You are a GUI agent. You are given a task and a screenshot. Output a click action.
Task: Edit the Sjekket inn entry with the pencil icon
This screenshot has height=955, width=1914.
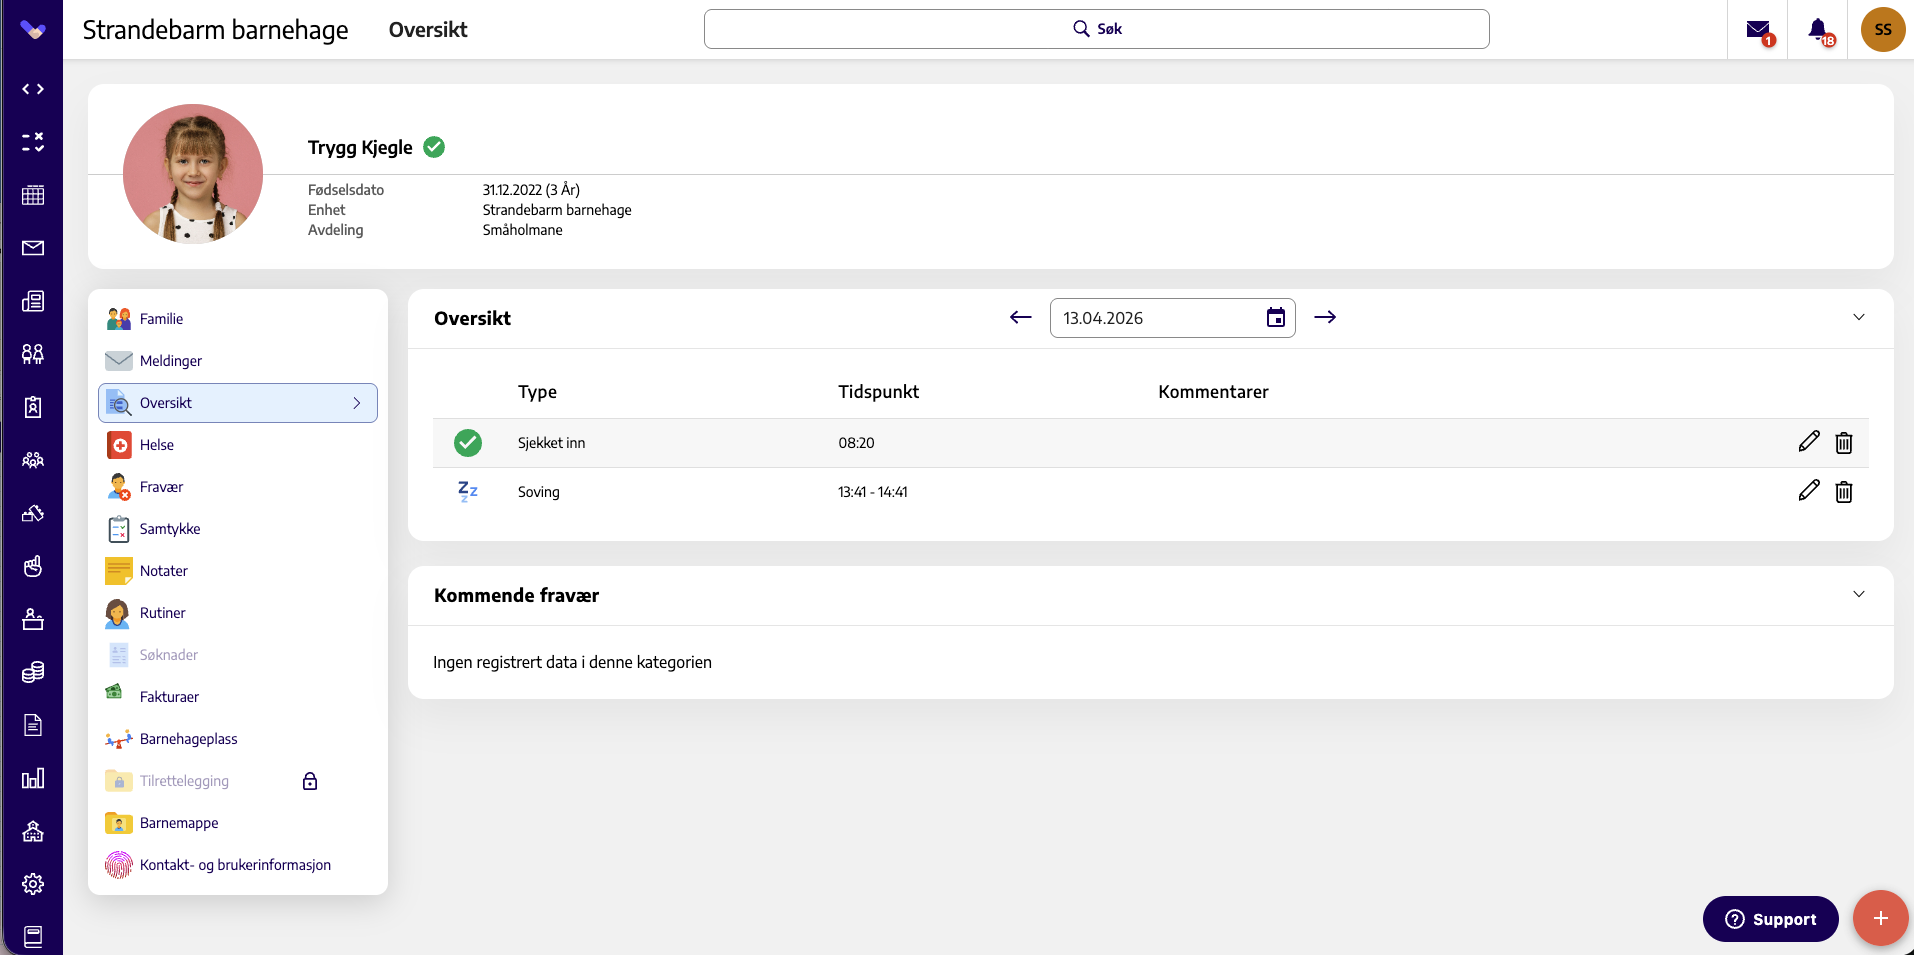click(x=1808, y=441)
